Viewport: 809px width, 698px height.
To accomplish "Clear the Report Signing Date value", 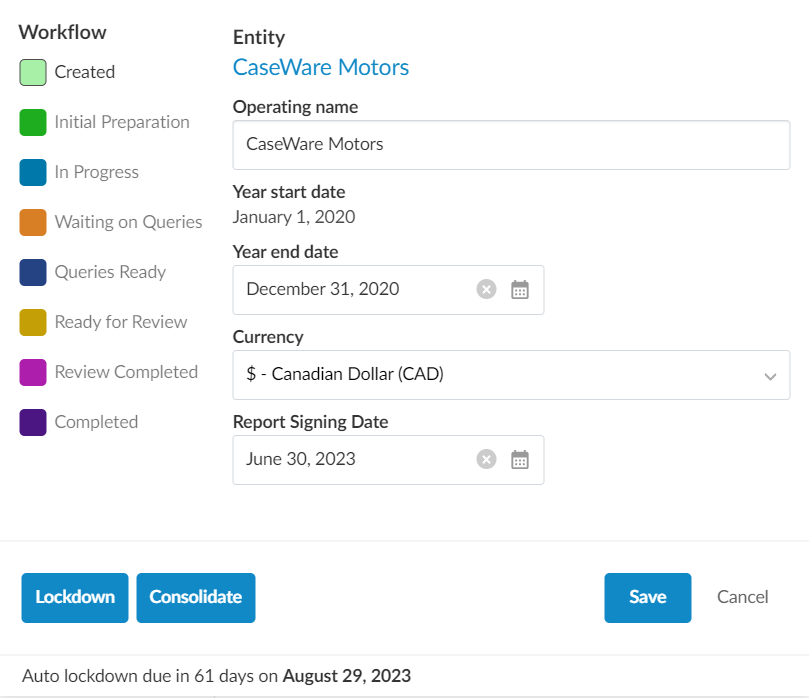I will click(x=486, y=460).
